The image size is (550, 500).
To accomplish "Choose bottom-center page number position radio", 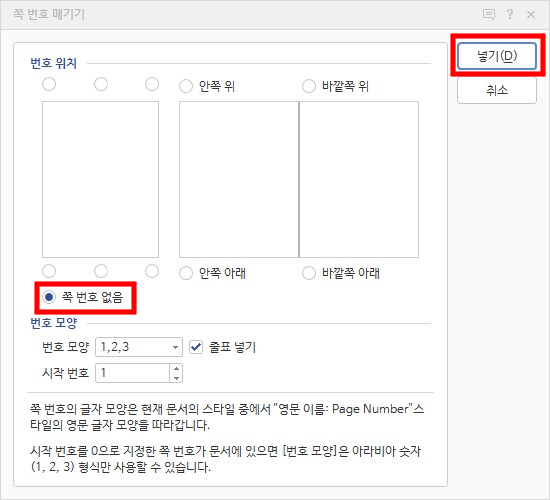I will [x=101, y=271].
